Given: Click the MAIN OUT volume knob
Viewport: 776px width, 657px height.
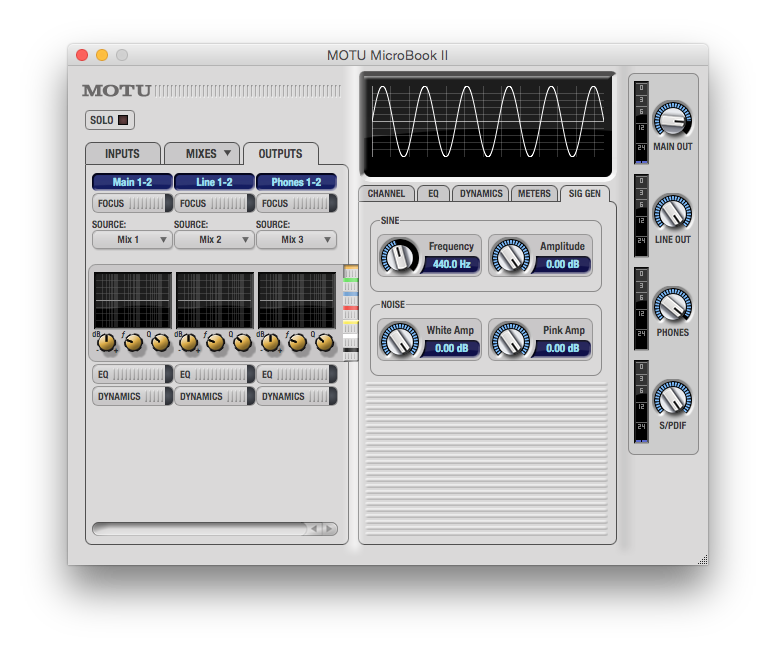Looking at the screenshot, I should [x=672, y=119].
